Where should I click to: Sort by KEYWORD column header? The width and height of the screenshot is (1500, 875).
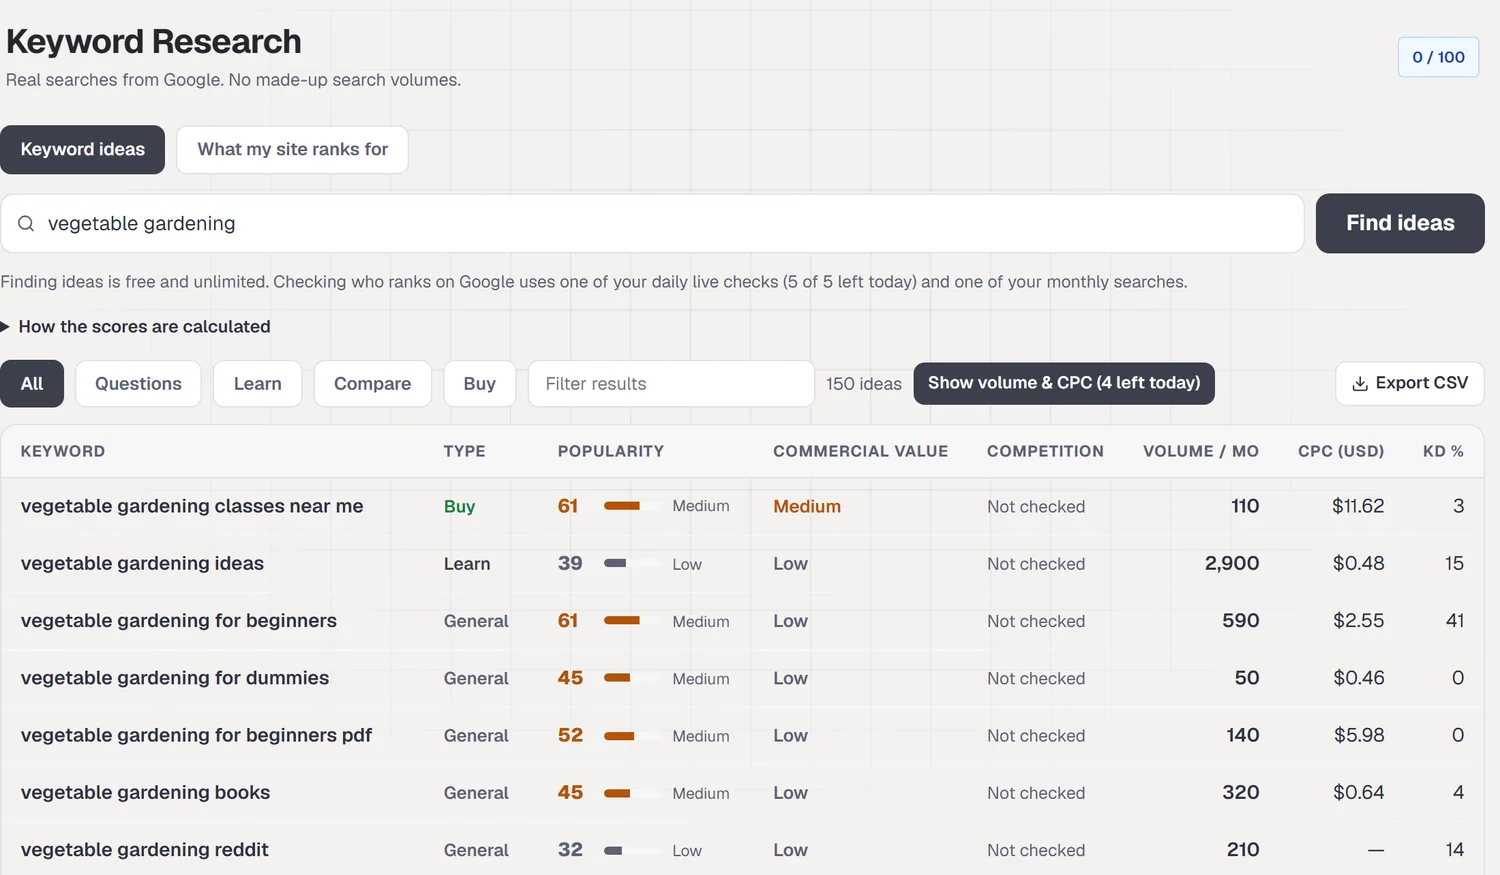pyautogui.click(x=62, y=451)
